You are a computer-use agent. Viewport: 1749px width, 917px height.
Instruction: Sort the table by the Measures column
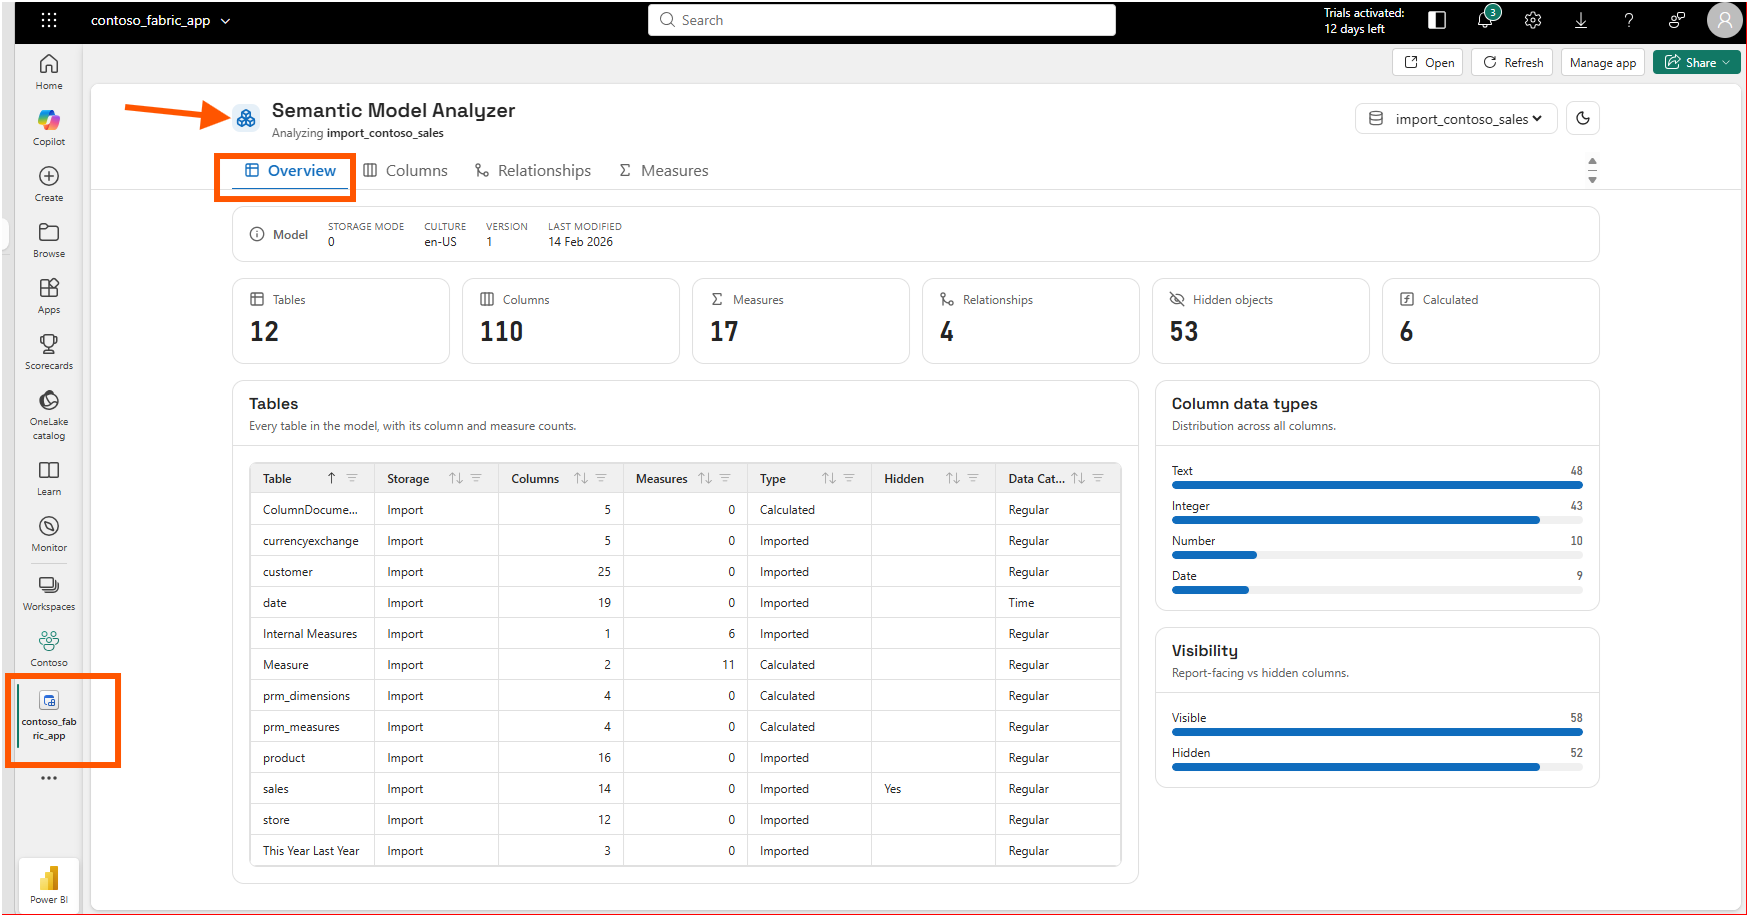point(705,479)
